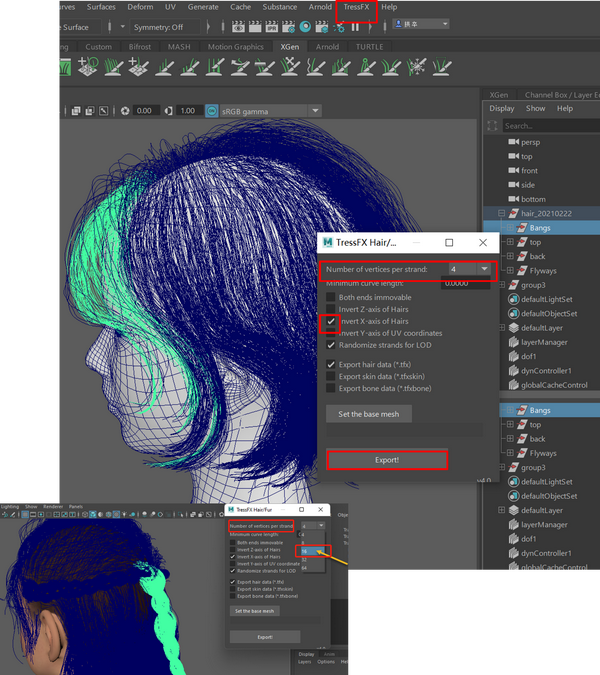Image resolution: width=600 pixels, height=675 pixels.
Task: Click Set the base mesh in large dialog
Action: point(368,414)
